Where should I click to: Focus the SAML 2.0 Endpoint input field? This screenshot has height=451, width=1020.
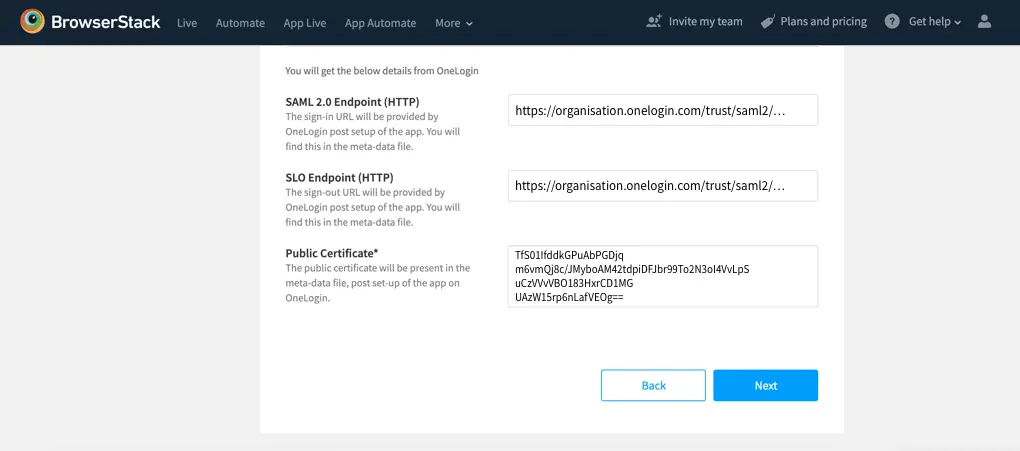tap(662, 110)
